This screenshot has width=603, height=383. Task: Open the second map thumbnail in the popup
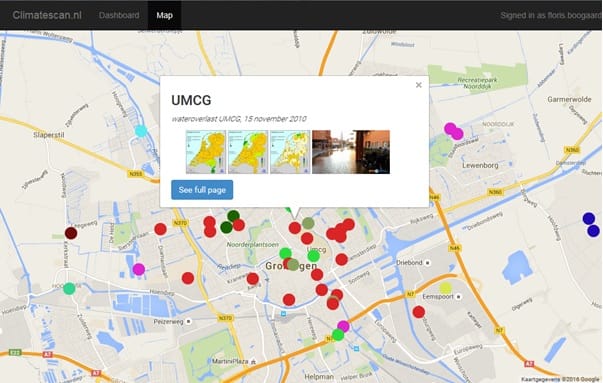coord(248,152)
